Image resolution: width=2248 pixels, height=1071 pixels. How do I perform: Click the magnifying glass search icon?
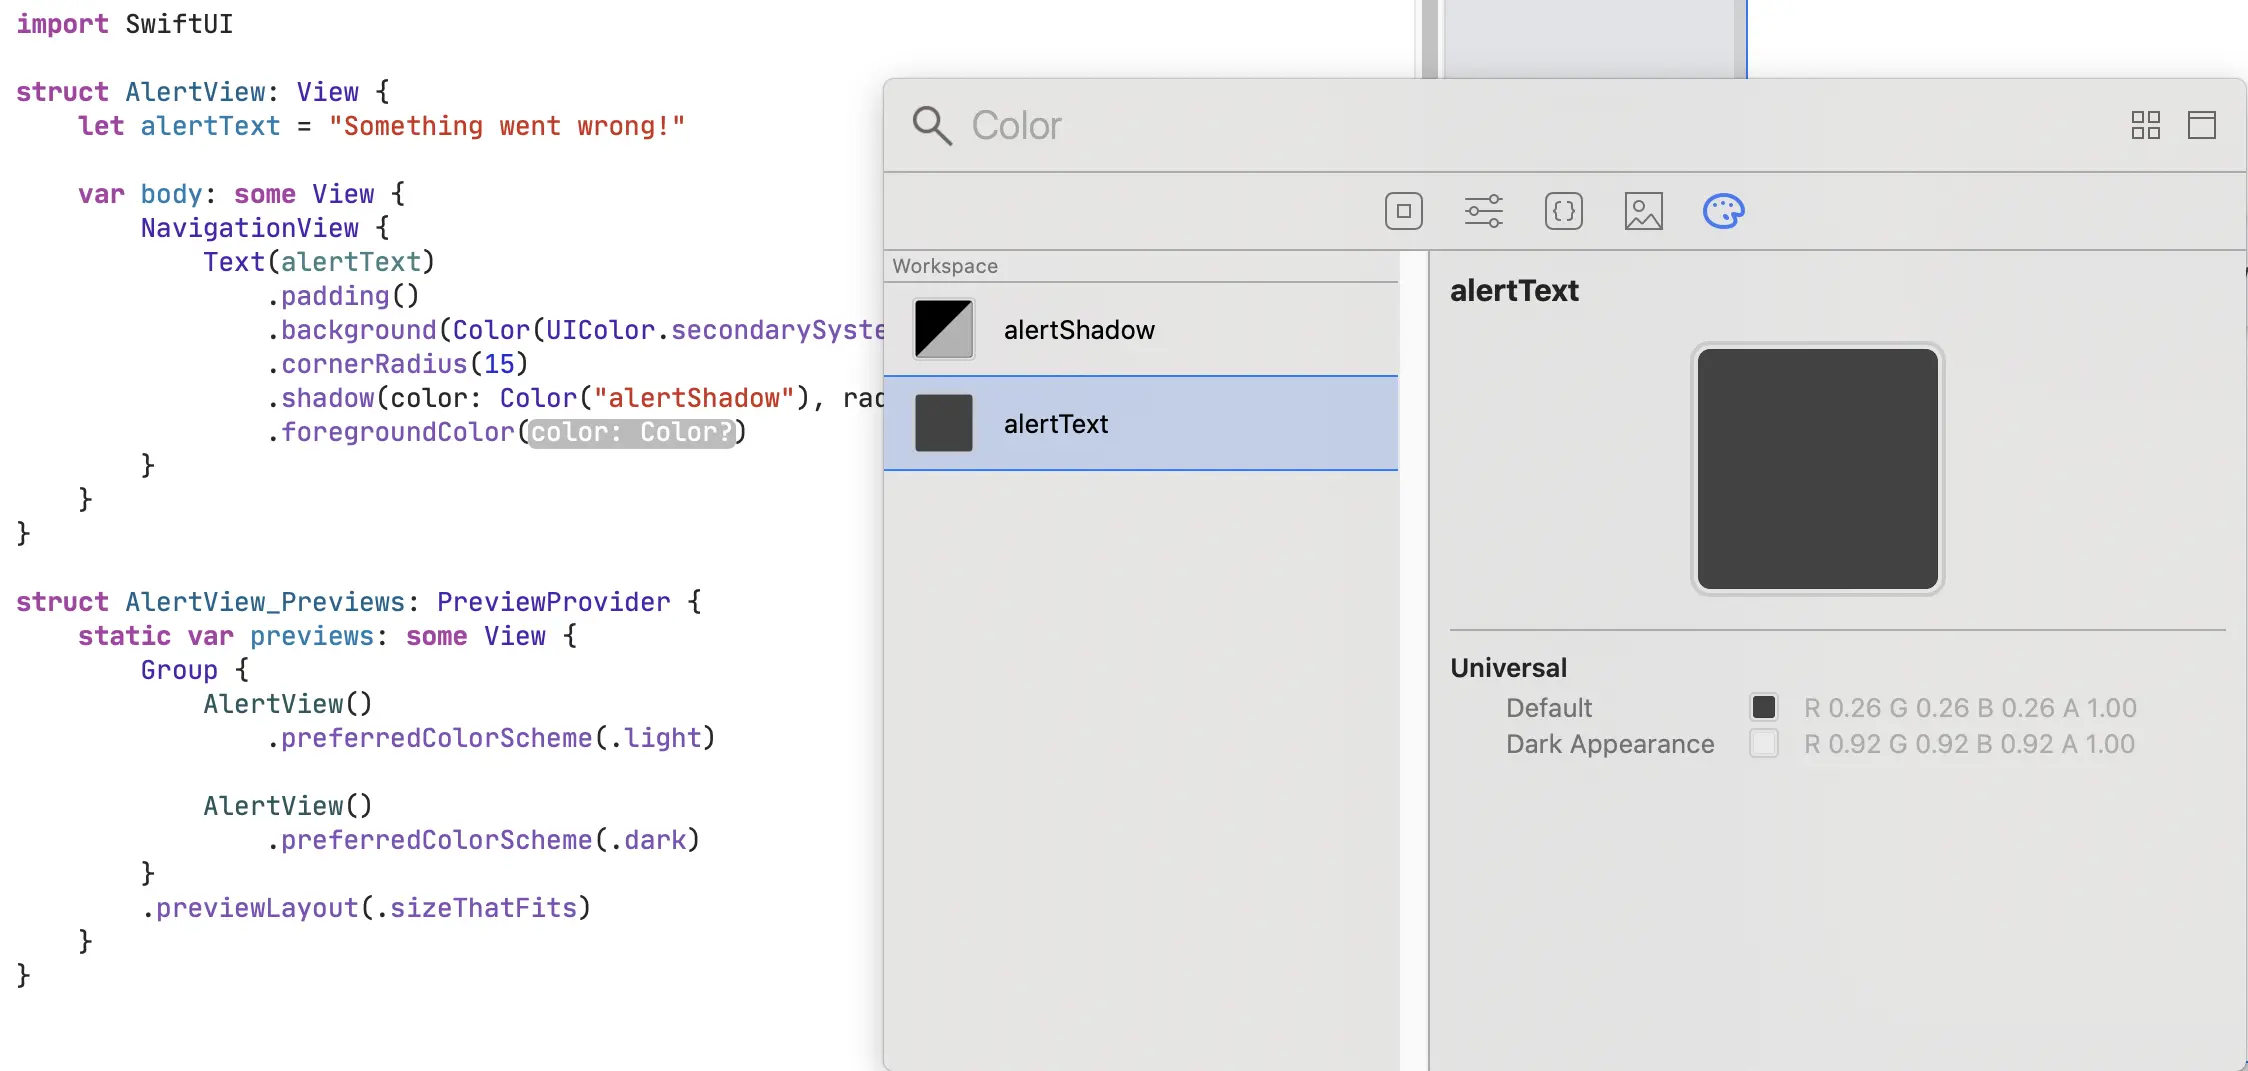pos(931,126)
